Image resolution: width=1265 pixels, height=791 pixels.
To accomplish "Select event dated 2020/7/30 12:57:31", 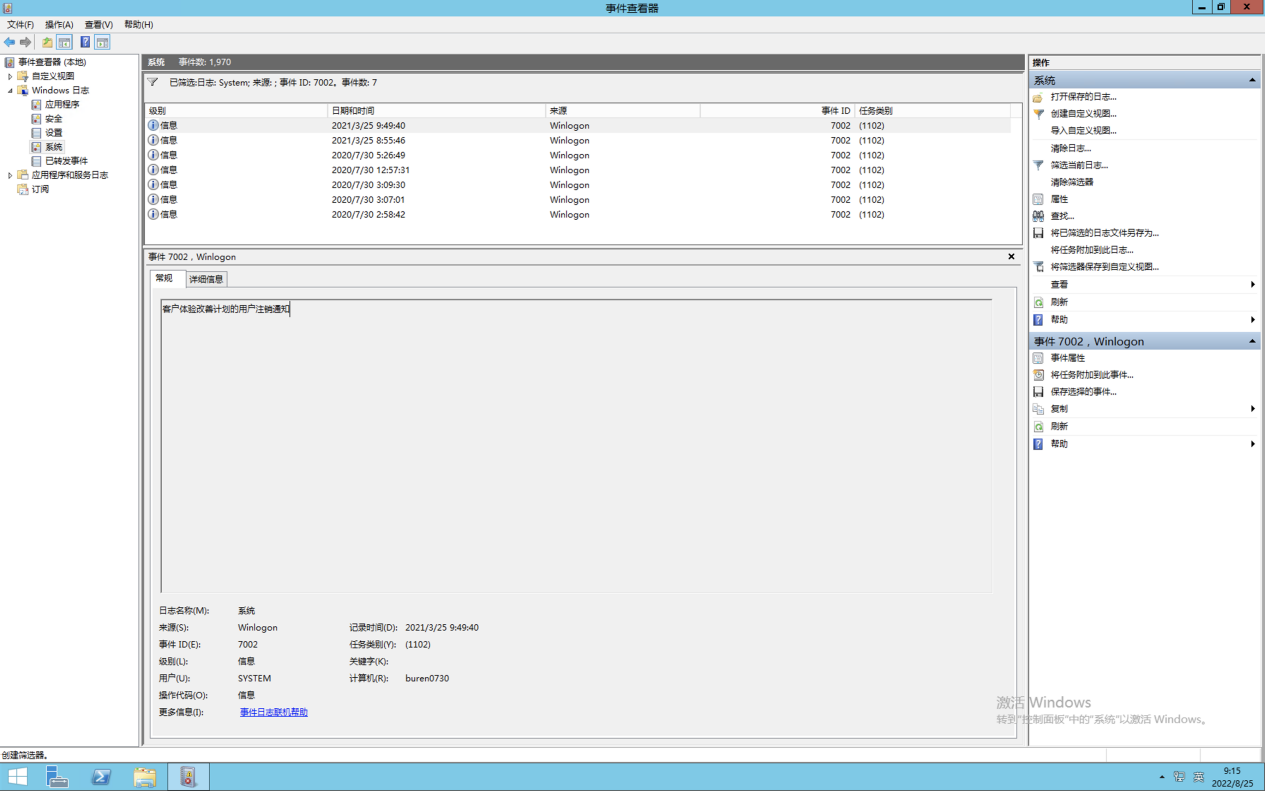I will [x=577, y=170].
